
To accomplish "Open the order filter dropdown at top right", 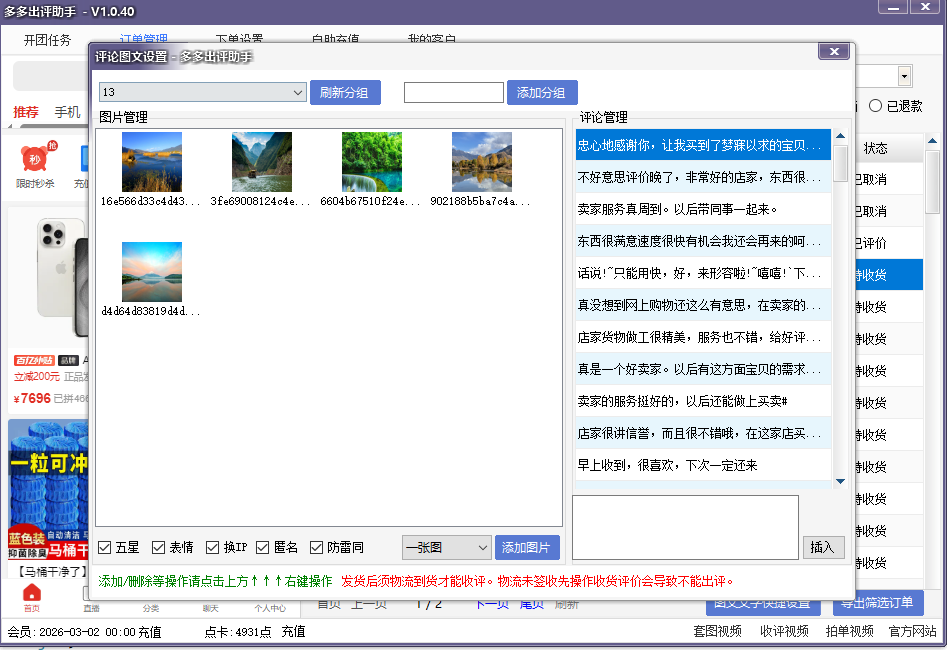I will pos(902,76).
